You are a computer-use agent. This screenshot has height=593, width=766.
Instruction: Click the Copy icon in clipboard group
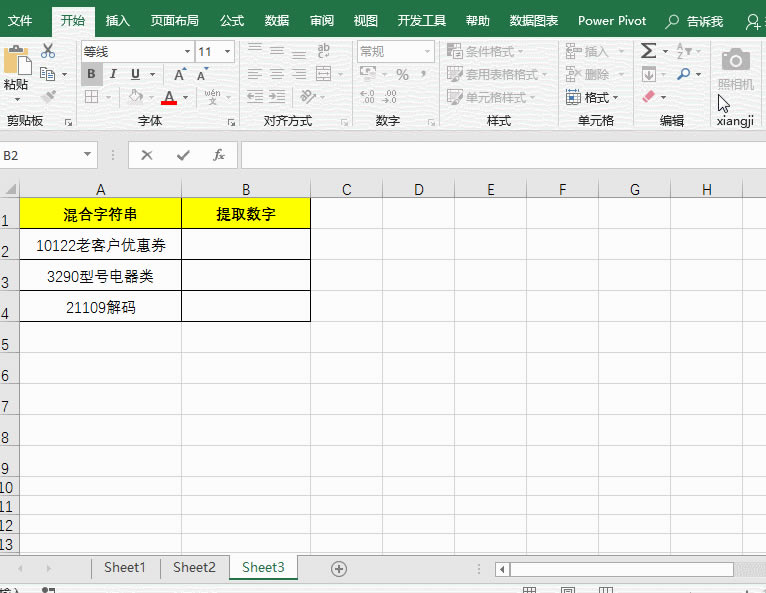coord(48,74)
